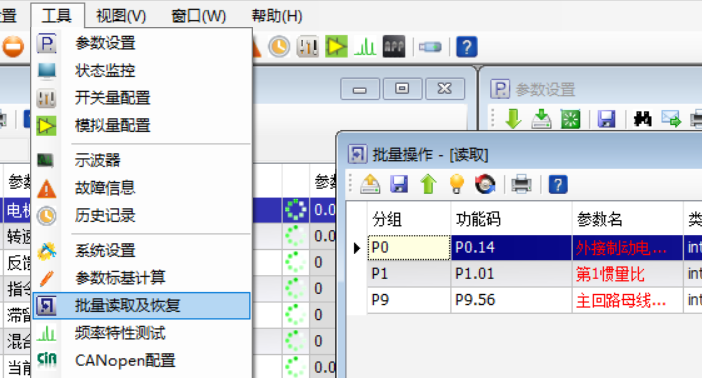Image resolution: width=702 pixels, height=378 pixels.
Task: Select the 主回路母线… parameter name cell
Action: (x=628, y=300)
